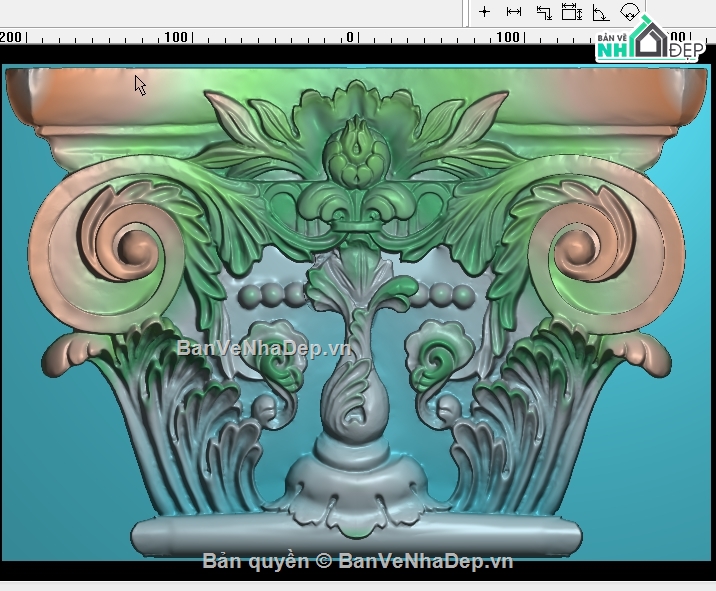Select the stepped offset dimension tool
The image size is (716, 591).
coord(543,12)
